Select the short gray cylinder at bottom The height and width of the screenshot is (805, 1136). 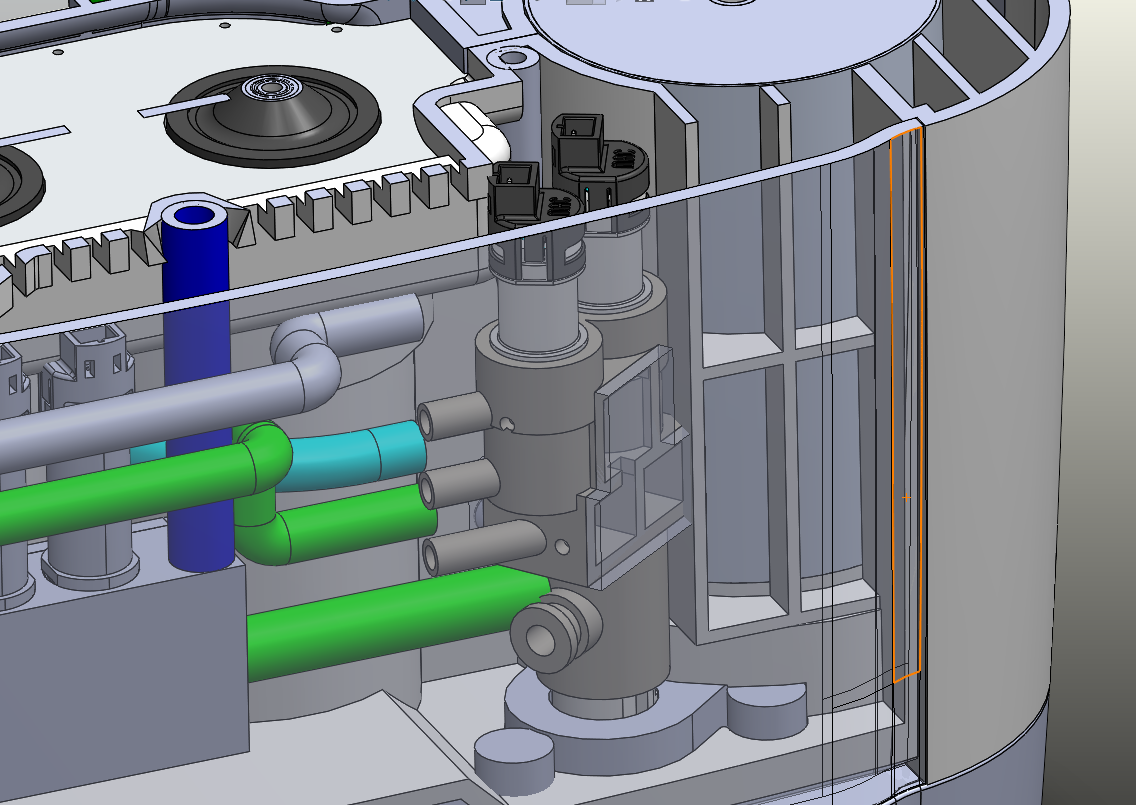point(515,761)
